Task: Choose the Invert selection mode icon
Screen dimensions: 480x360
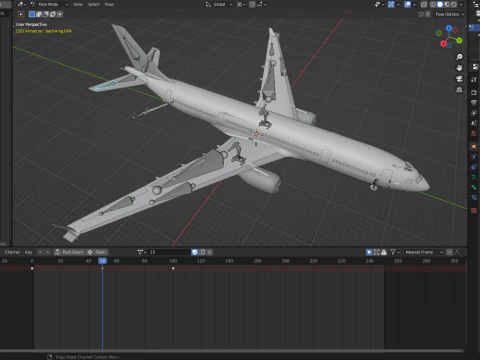Action: coord(53,14)
